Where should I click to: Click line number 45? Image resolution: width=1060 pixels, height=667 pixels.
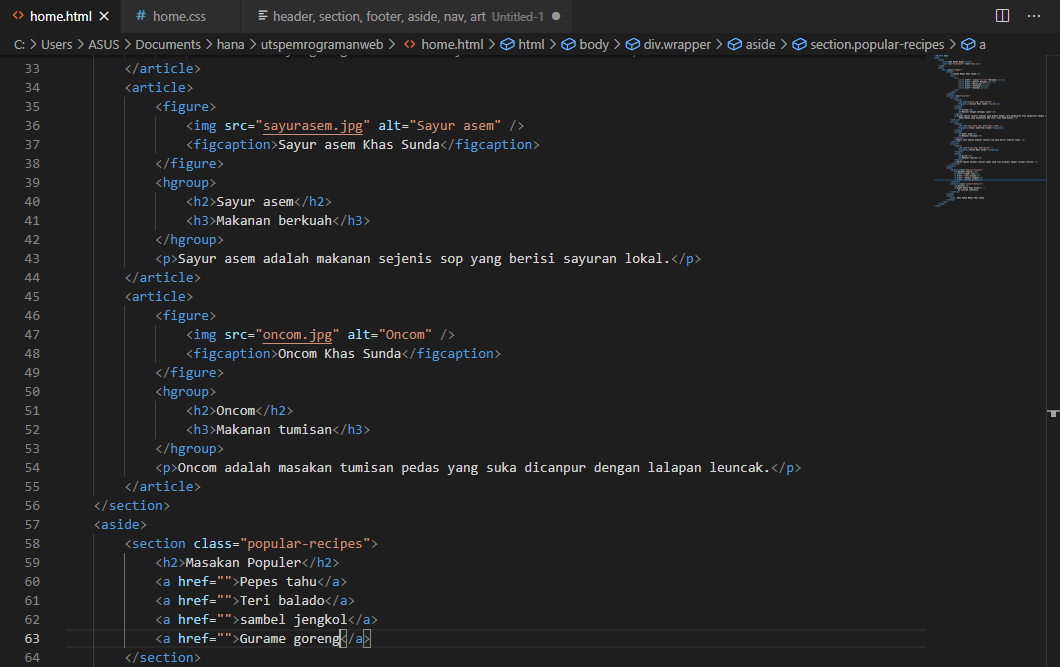coord(32,297)
